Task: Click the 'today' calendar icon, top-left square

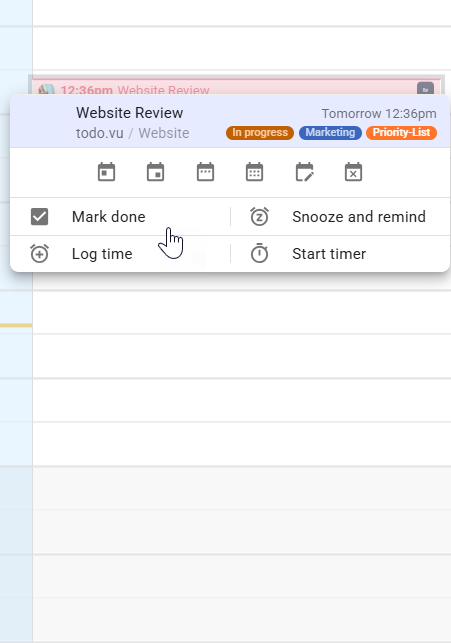Action: click(x=106, y=172)
